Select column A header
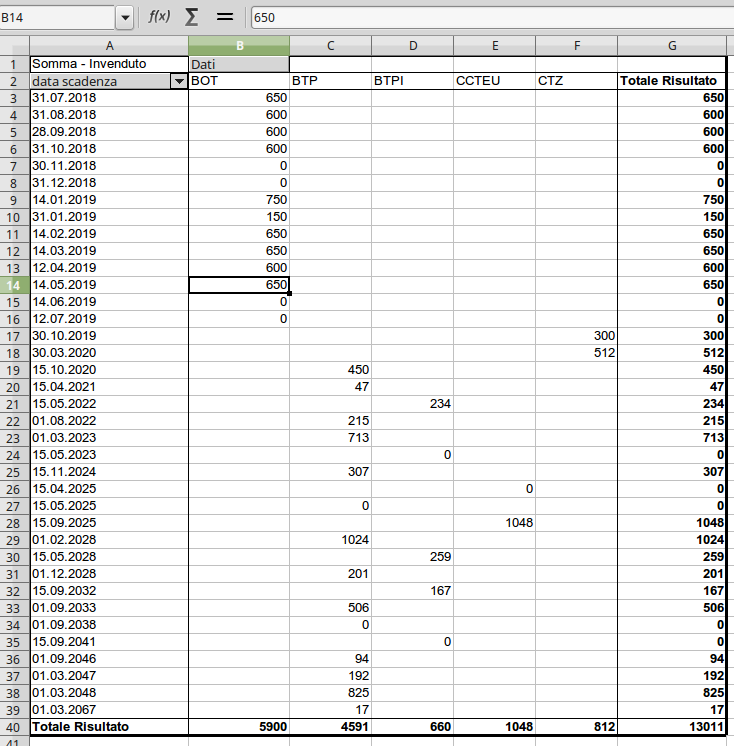The image size is (734, 746). tap(109, 46)
